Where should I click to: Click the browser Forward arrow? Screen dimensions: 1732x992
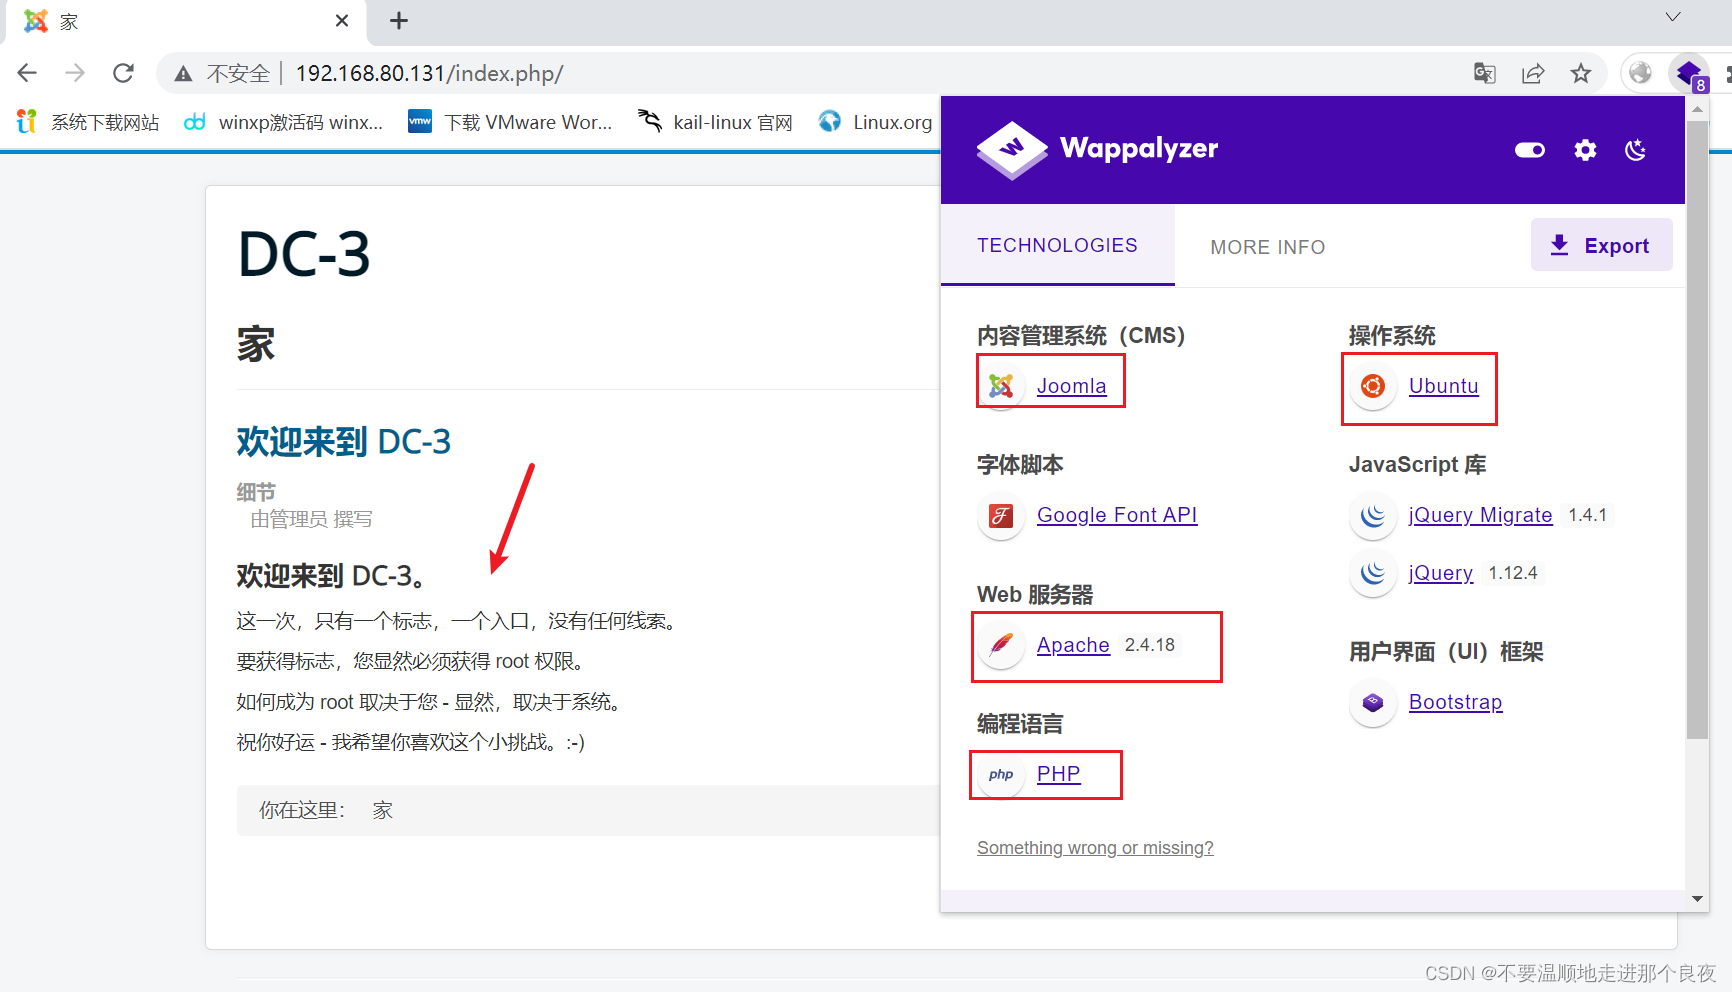[x=75, y=73]
